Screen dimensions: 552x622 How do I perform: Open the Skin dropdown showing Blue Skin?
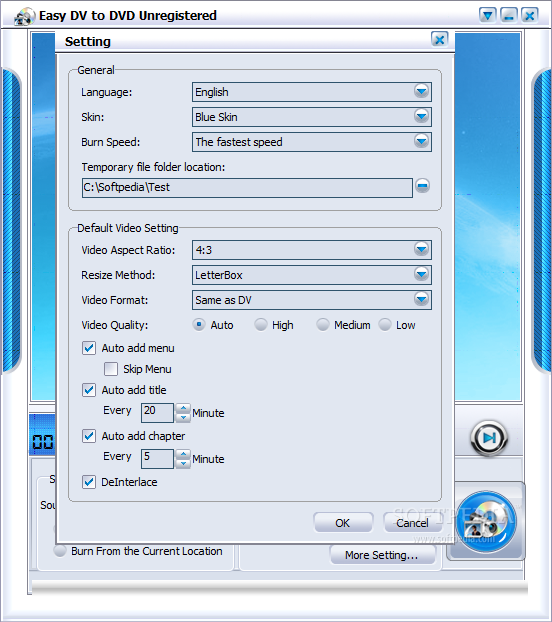312,117
